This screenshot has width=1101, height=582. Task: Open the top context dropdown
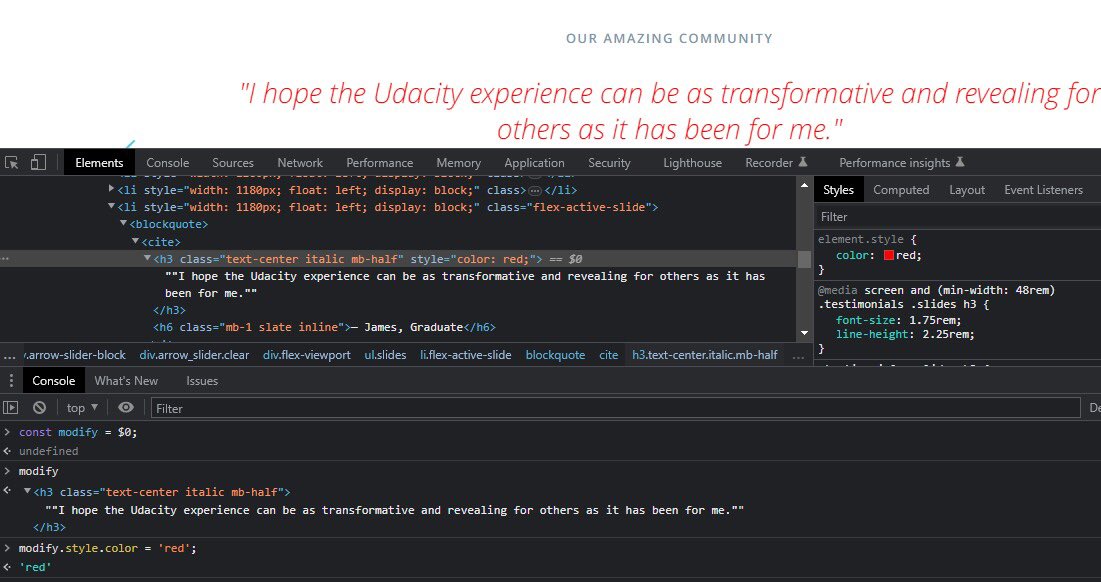tap(82, 407)
